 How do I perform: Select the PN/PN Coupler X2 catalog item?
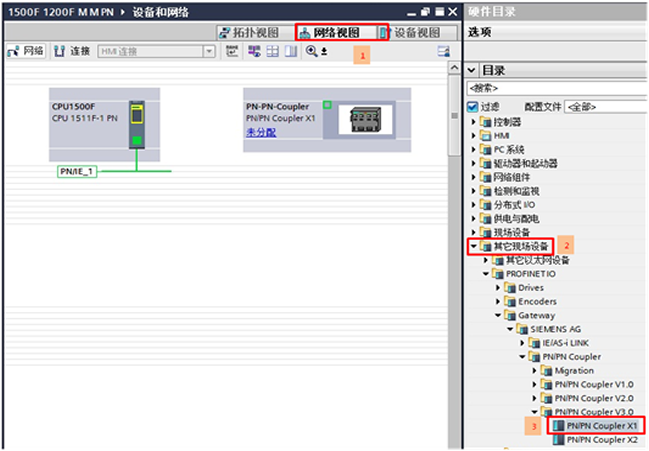pyautogui.click(x=596, y=439)
